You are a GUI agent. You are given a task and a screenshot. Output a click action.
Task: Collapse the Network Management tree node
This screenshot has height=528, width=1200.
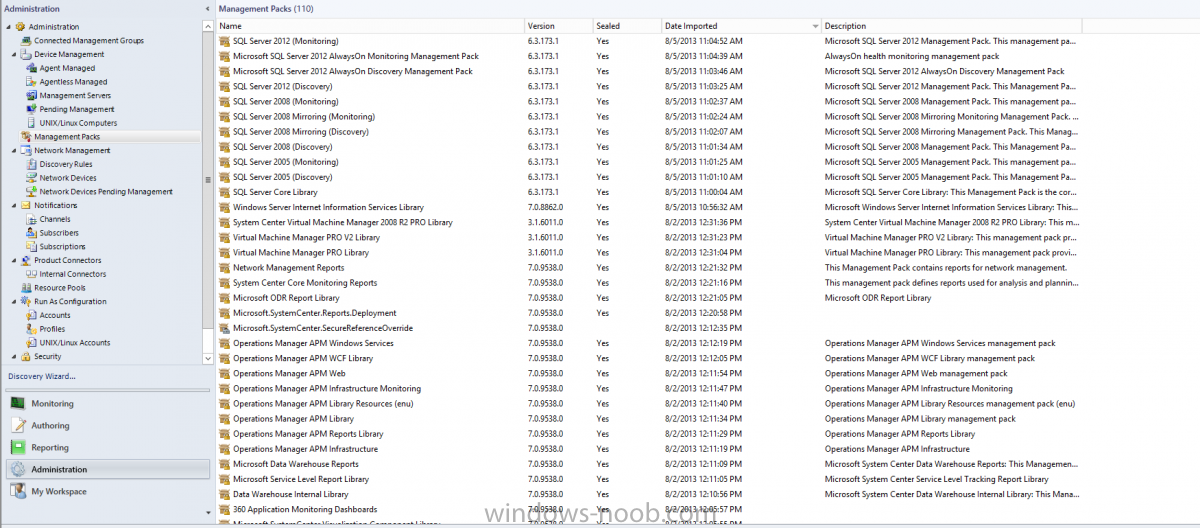(15, 151)
